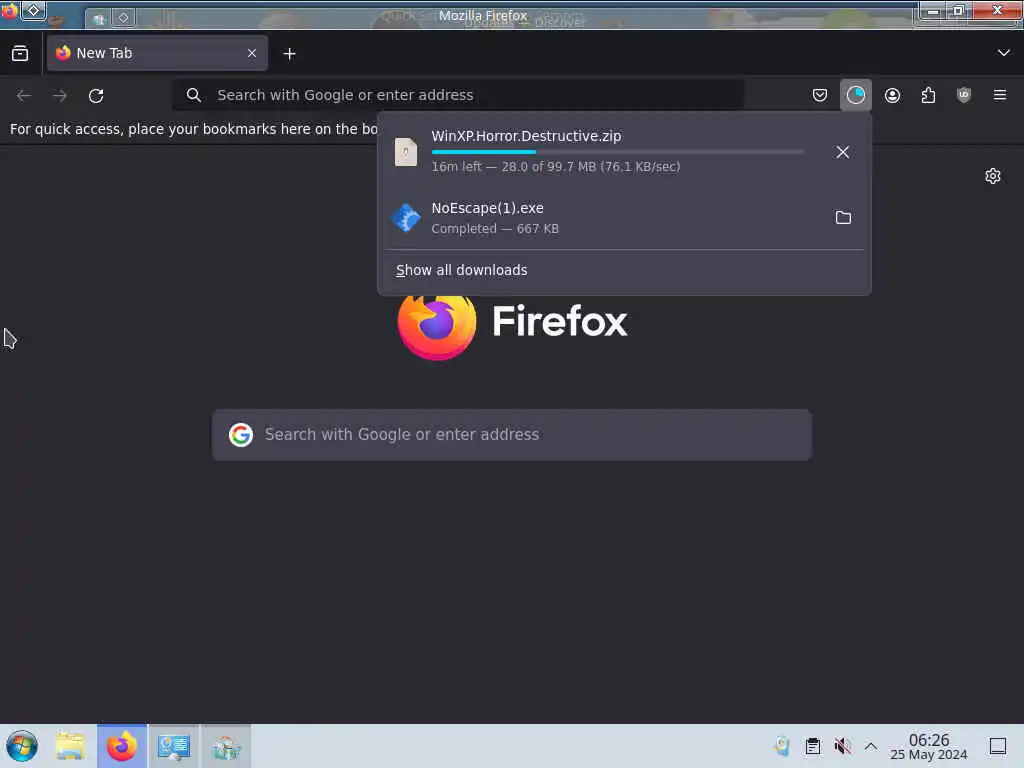Image resolution: width=1024 pixels, height=768 pixels.
Task: Open the clipboard tray icon
Action: pyautogui.click(x=812, y=746)
